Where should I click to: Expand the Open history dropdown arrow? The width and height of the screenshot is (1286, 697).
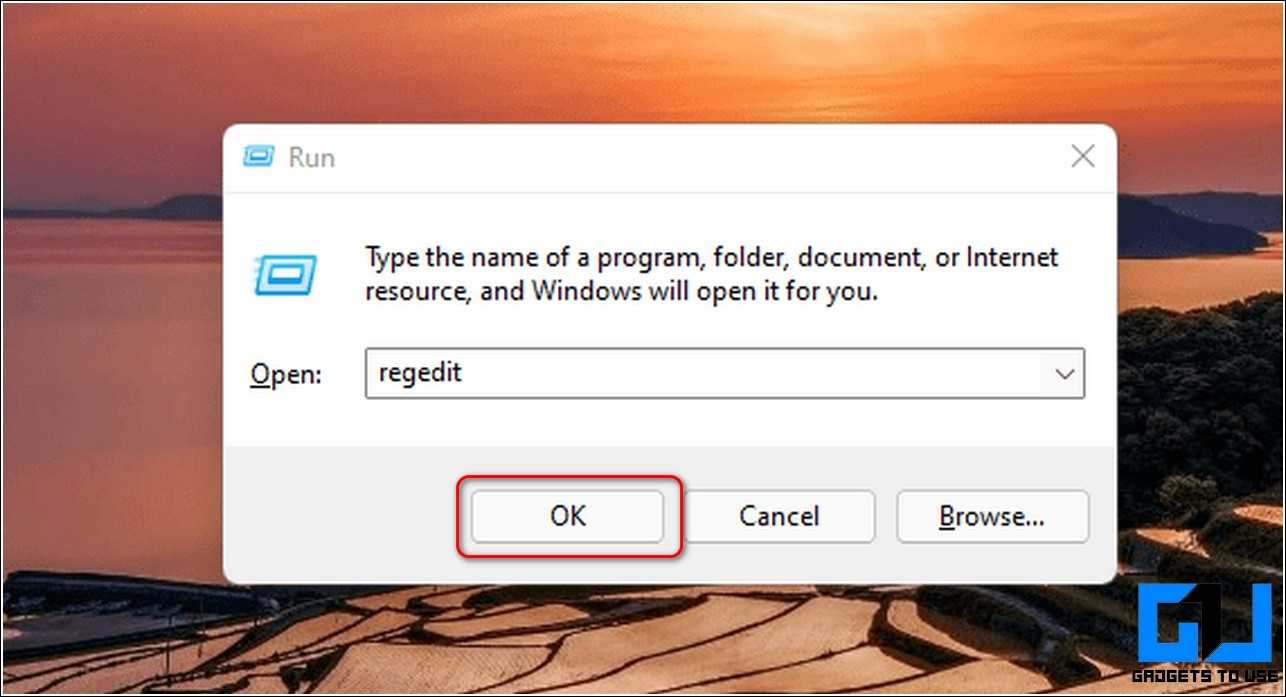[1064, 374]
